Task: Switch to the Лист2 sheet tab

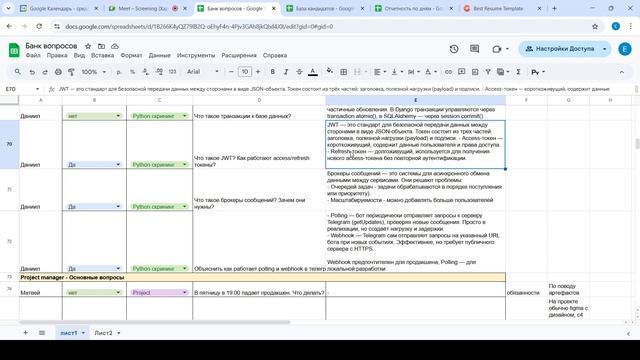Action: [x=107, y=333]
